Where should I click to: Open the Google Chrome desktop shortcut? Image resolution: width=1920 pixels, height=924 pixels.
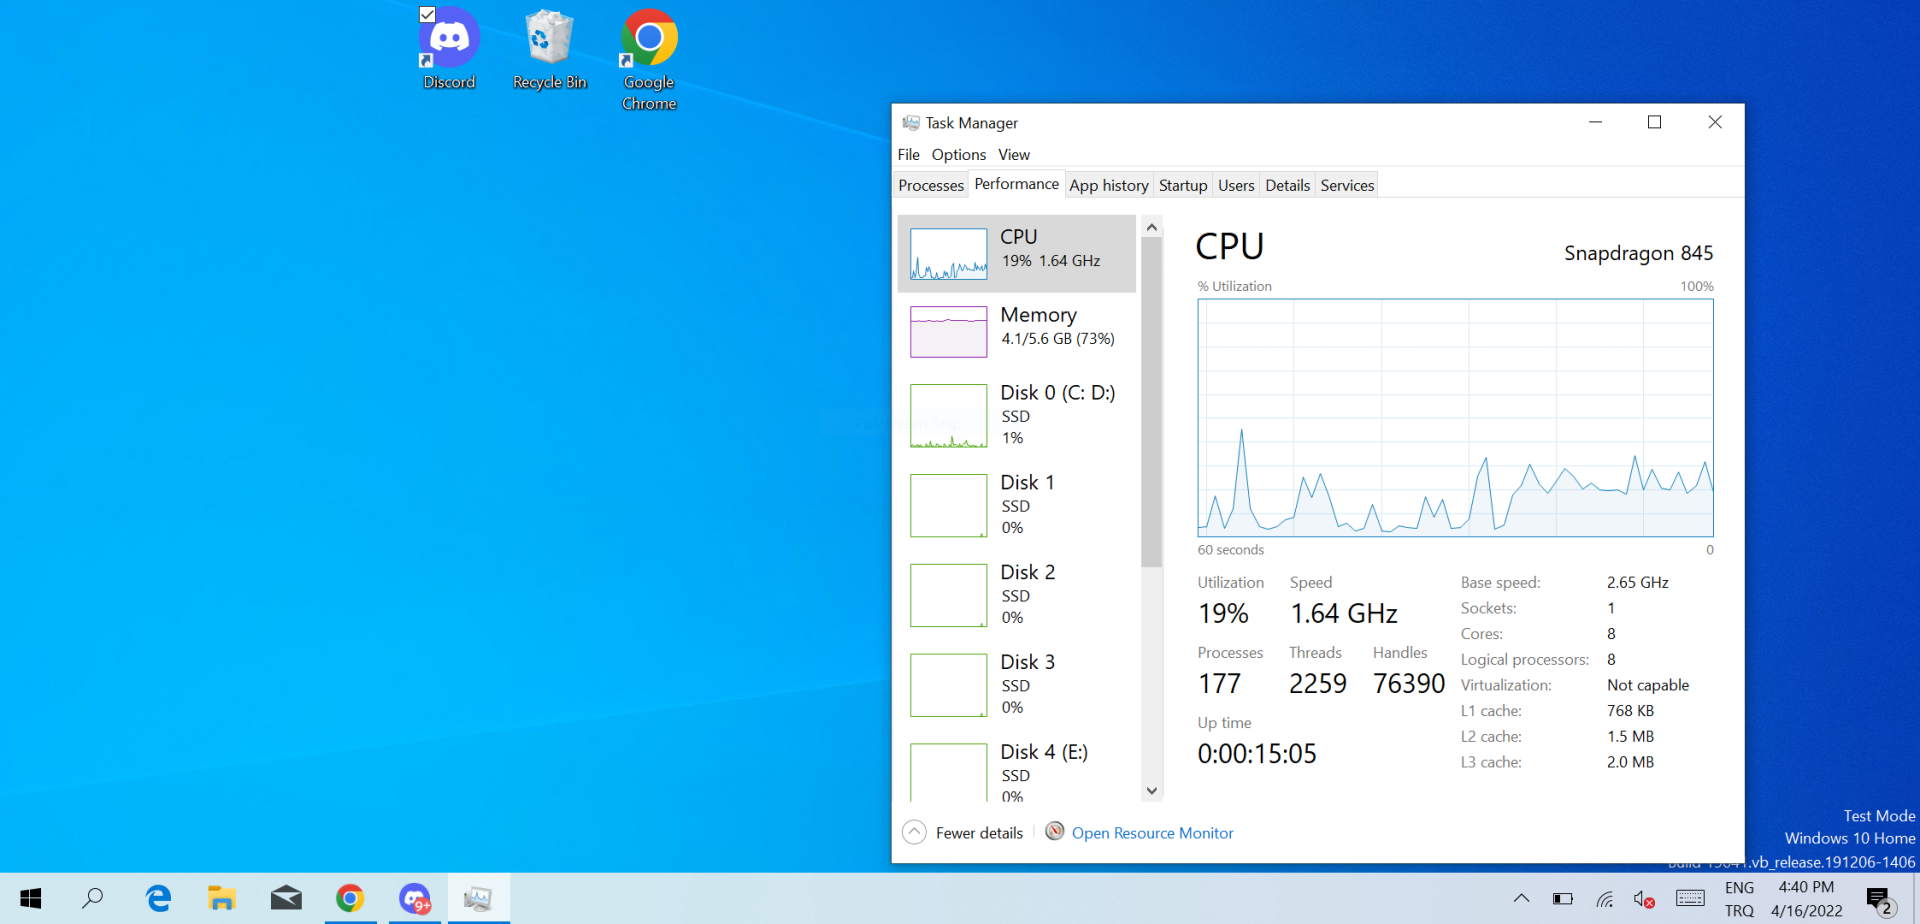(x=649, y=59)
